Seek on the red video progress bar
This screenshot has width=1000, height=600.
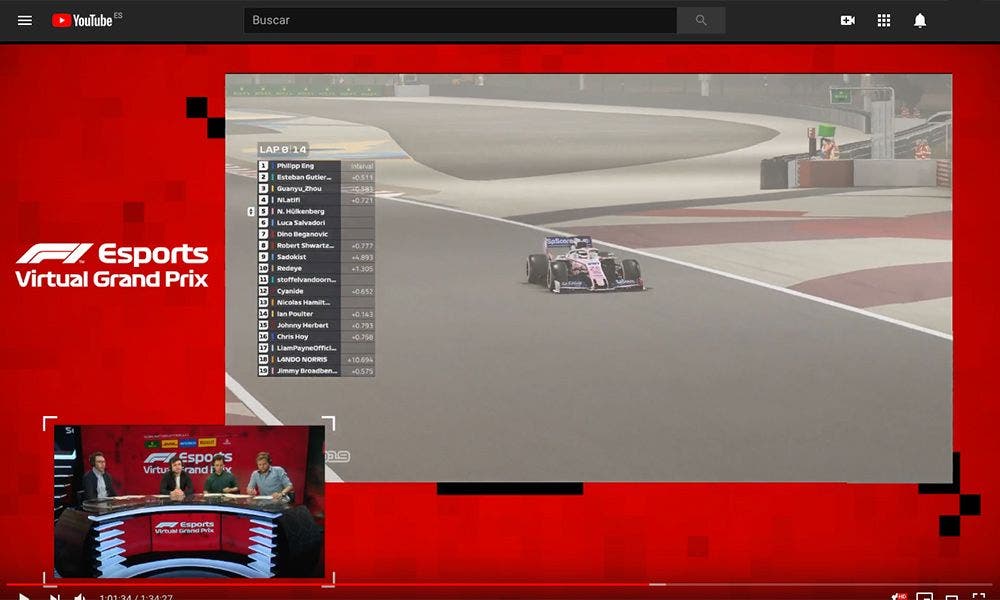[x=500, y=584]
